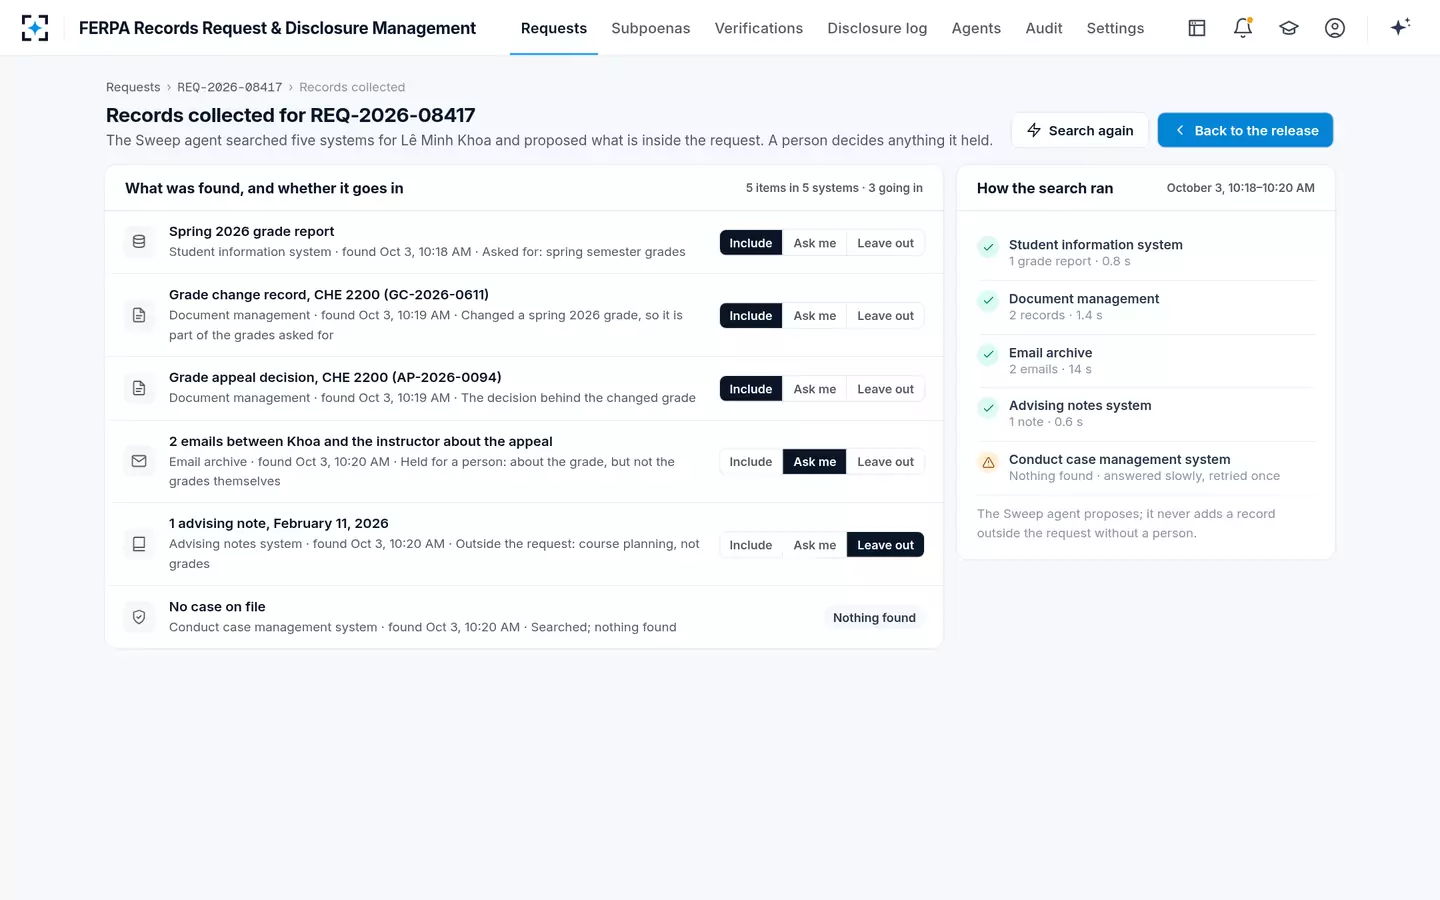Set Grade appeal decision to Leave out
Image resolution: width=1440 pixels, height=900 pixels.
point(885,389)
